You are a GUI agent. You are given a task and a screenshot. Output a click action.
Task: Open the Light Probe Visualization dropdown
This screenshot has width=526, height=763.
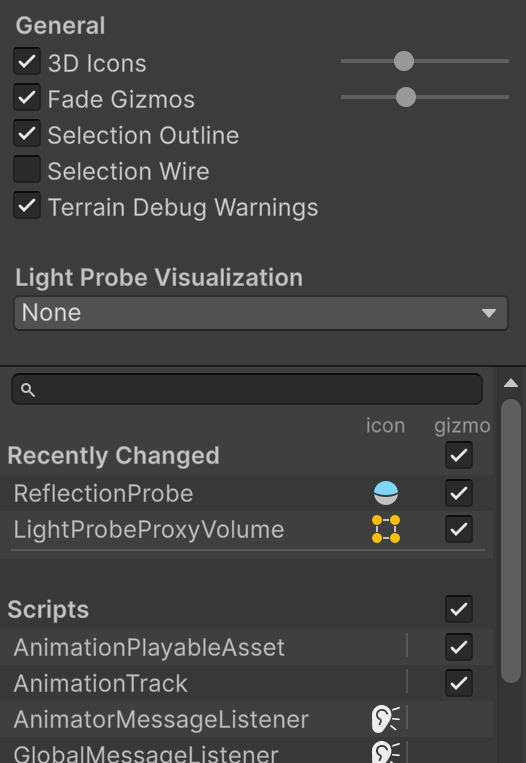pyautogui.click(x=261, y=313)
